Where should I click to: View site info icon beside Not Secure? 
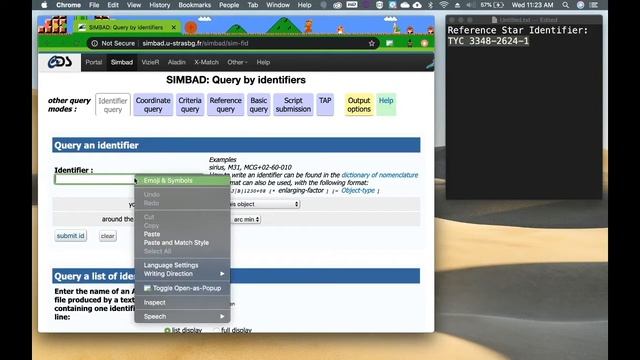tap(95, 43)
